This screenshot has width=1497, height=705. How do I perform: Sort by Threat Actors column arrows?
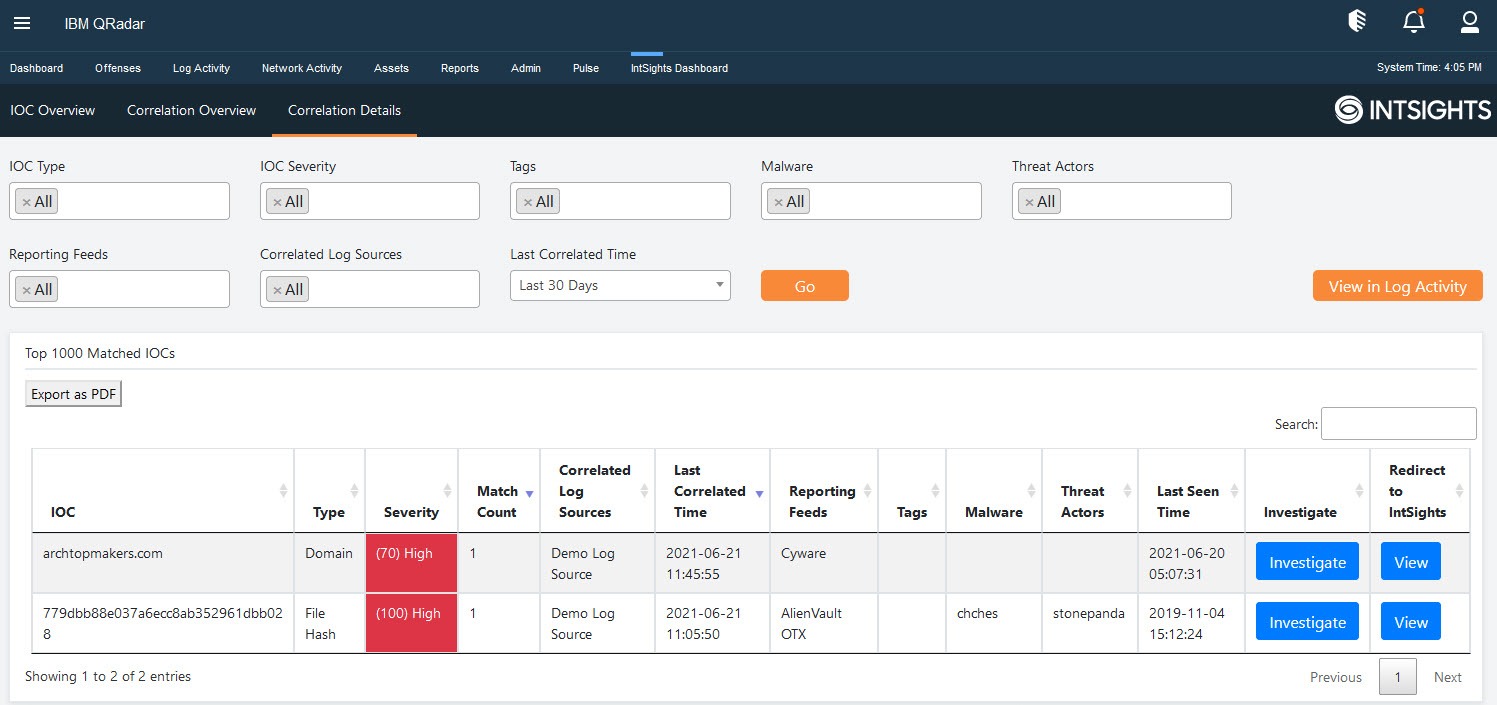(x=1127, y=491)
